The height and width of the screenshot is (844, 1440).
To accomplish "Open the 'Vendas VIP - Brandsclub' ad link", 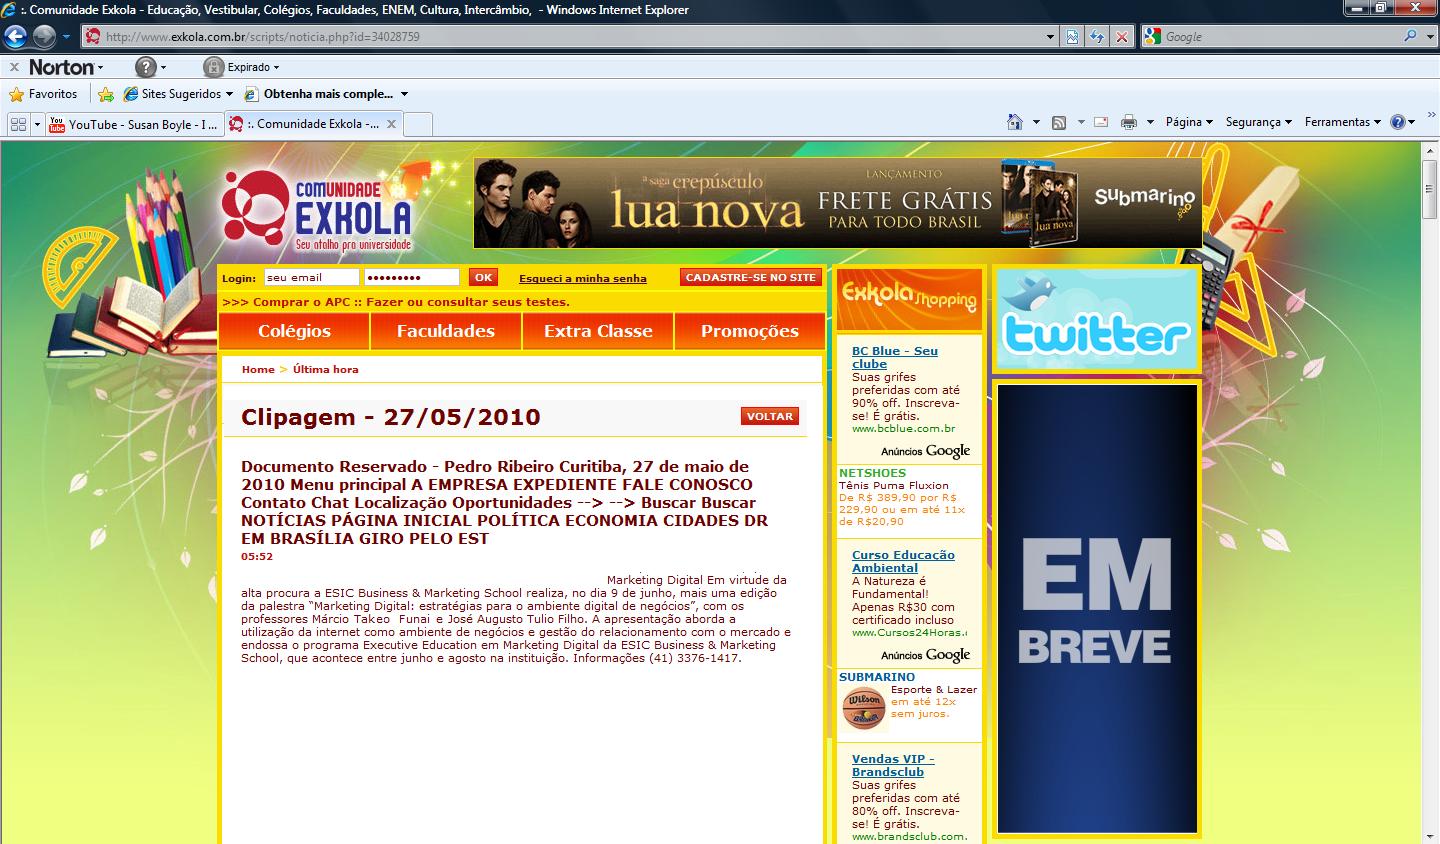I will tap(893, 765).
